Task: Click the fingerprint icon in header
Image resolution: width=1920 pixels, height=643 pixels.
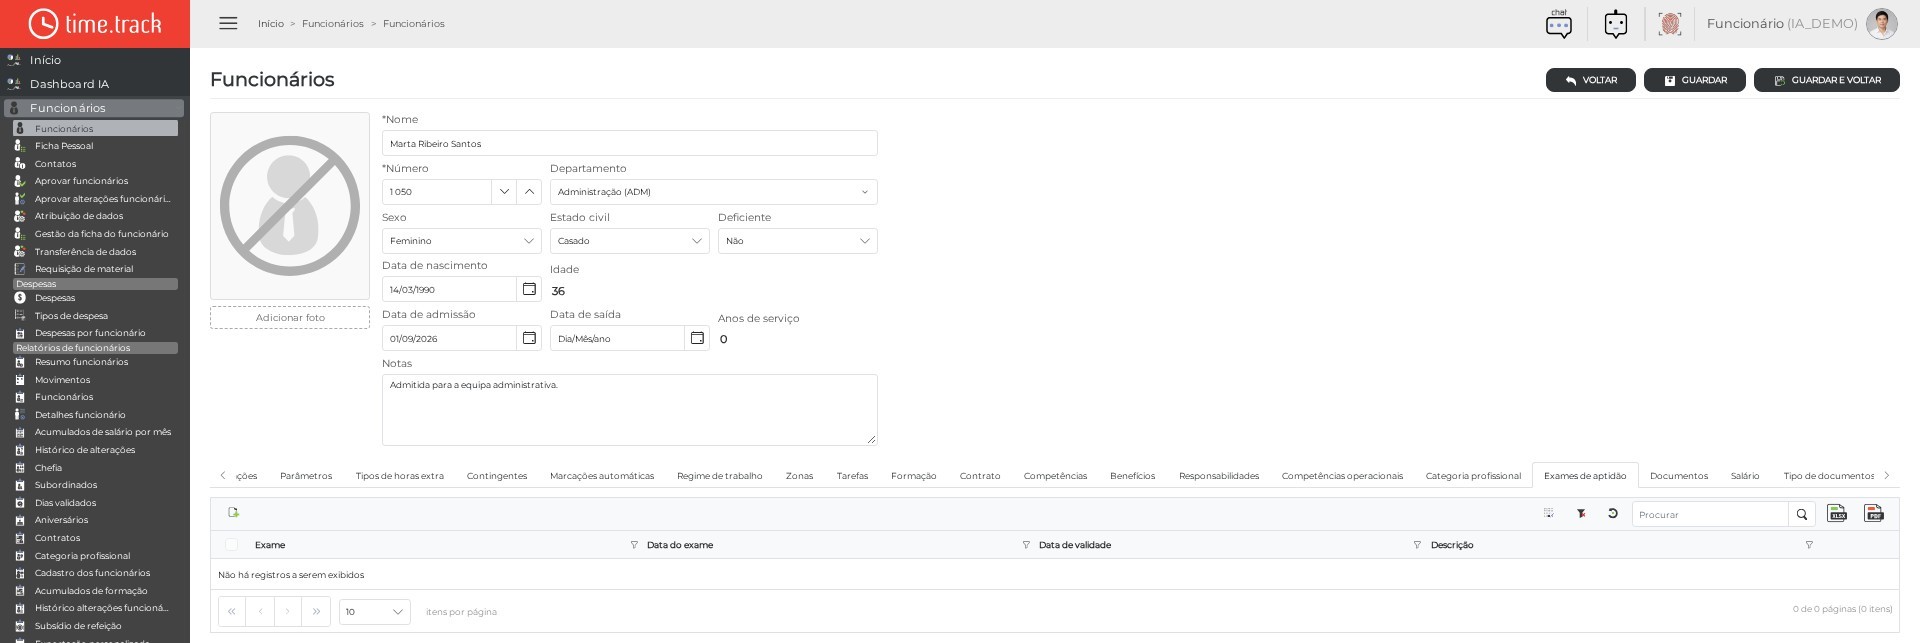Action: (x=1669, y=24)
